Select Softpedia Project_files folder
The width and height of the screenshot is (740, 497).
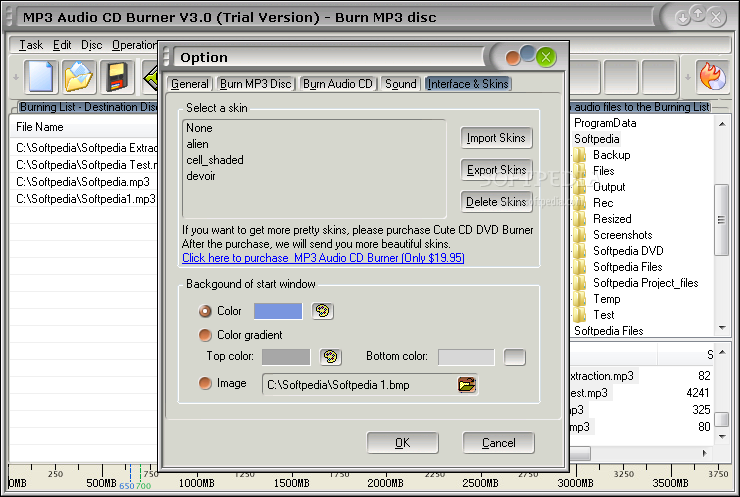tap(646, 283)
